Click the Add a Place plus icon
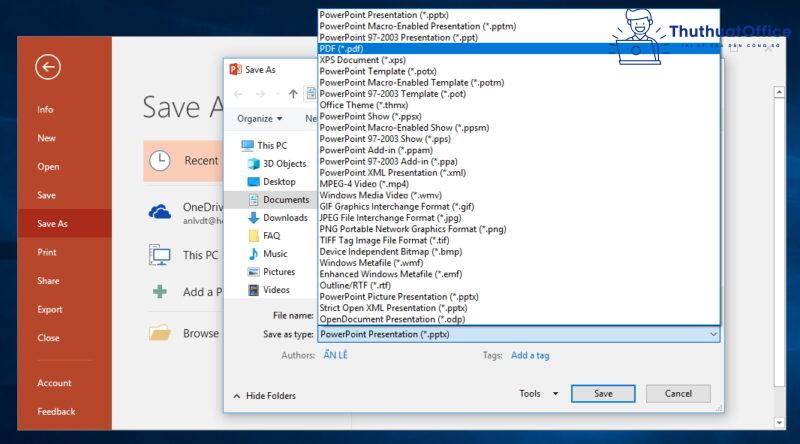The width and height of the screenshot is (800, 444). click(x=160, y=292)
